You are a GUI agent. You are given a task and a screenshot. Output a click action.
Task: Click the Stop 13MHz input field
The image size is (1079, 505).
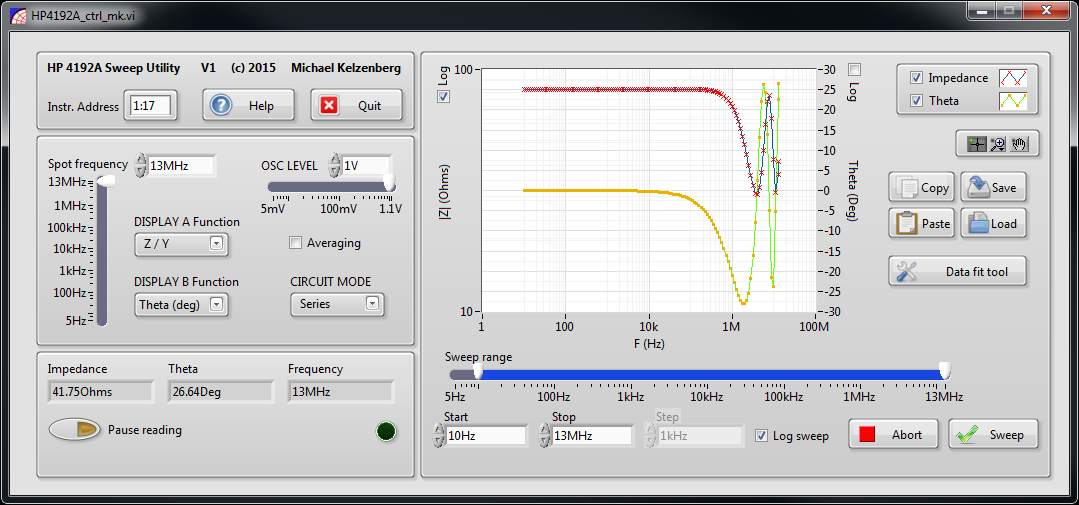[591, 436]
